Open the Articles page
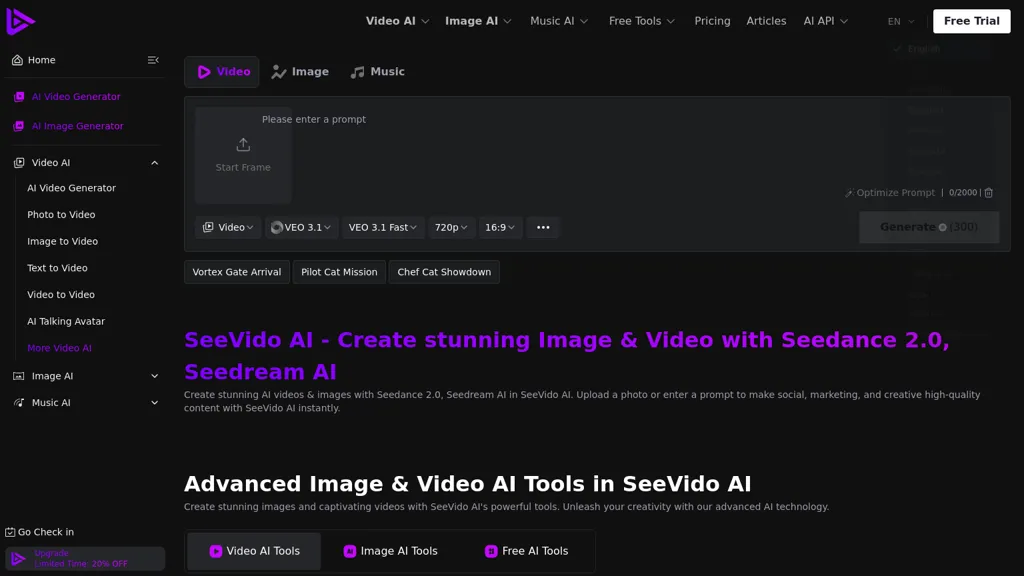Image resolution: width=1024 pixels, height=576 pixels. 766,21
